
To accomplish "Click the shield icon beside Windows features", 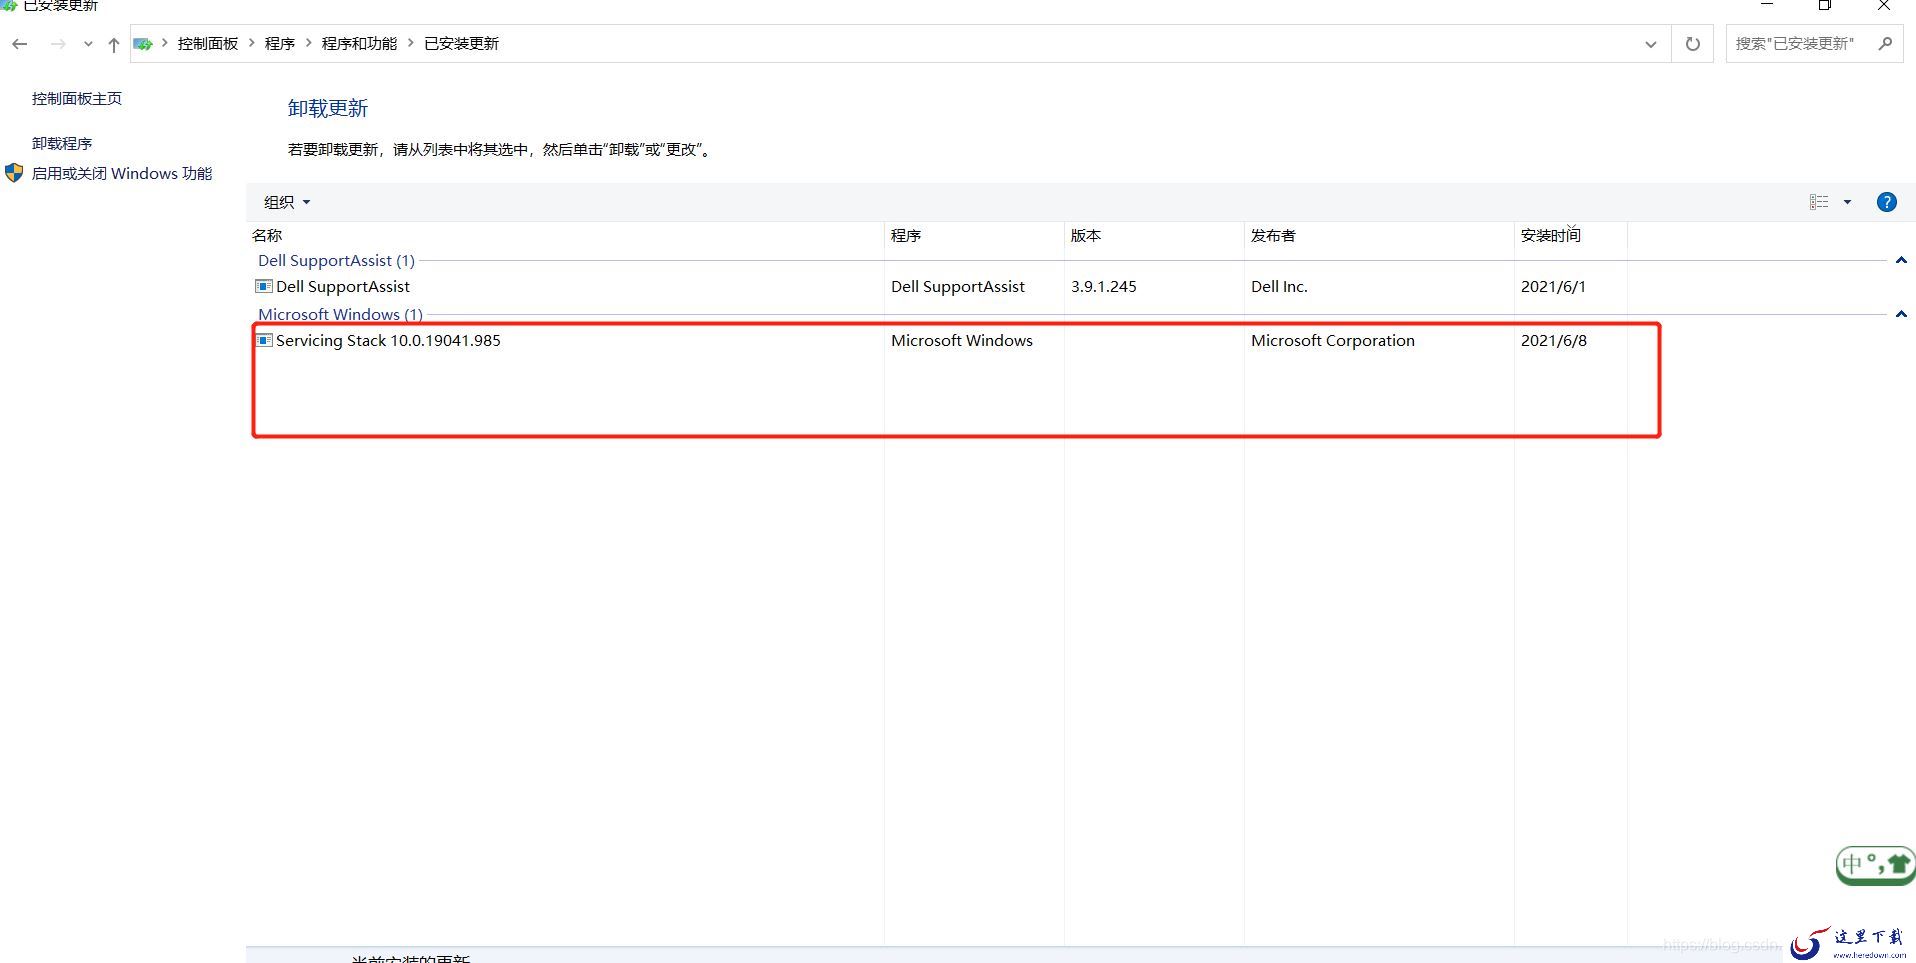I will [14, 173].
